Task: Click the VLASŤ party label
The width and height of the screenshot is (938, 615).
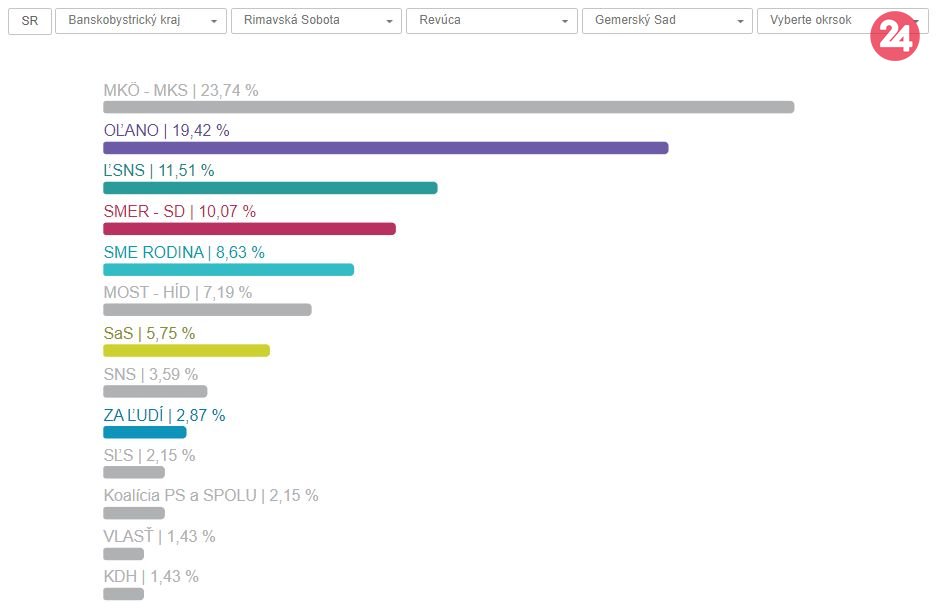Action: pos(159,536)
